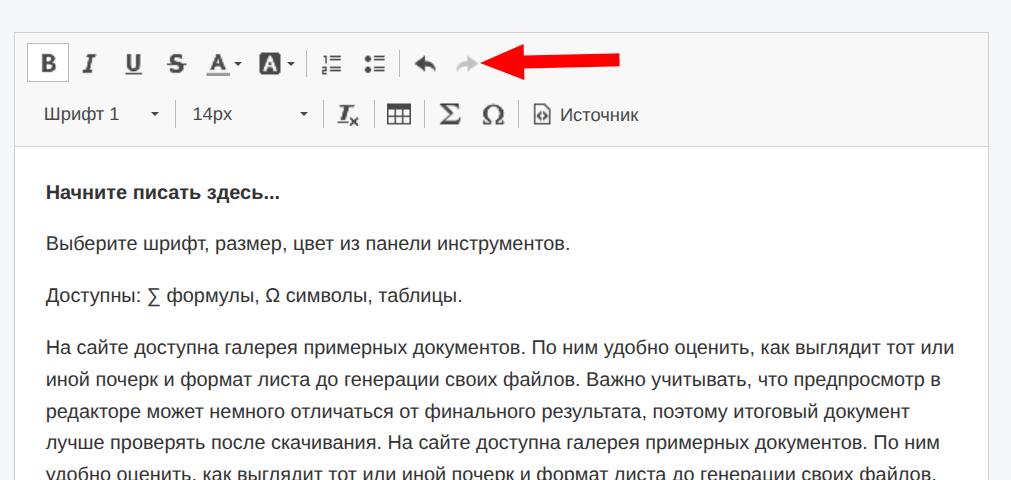Image resolution: width=1011 pixels, height=480 pixels.
Task: Click the line 'Выберите шрифт, размер, цвет из панели инструментов.'
Action: [308, 245]
